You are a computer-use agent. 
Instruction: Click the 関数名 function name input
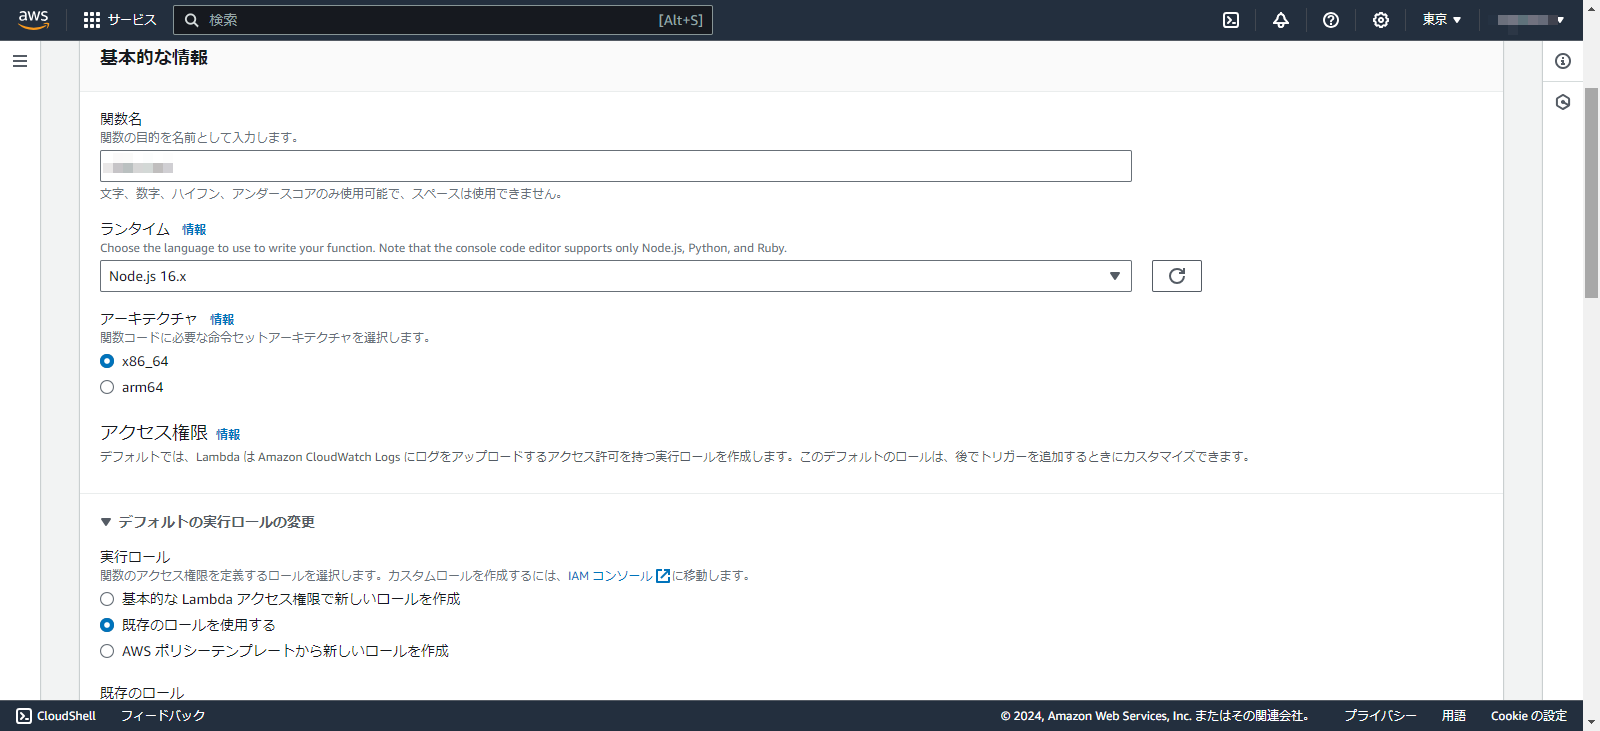616,166
